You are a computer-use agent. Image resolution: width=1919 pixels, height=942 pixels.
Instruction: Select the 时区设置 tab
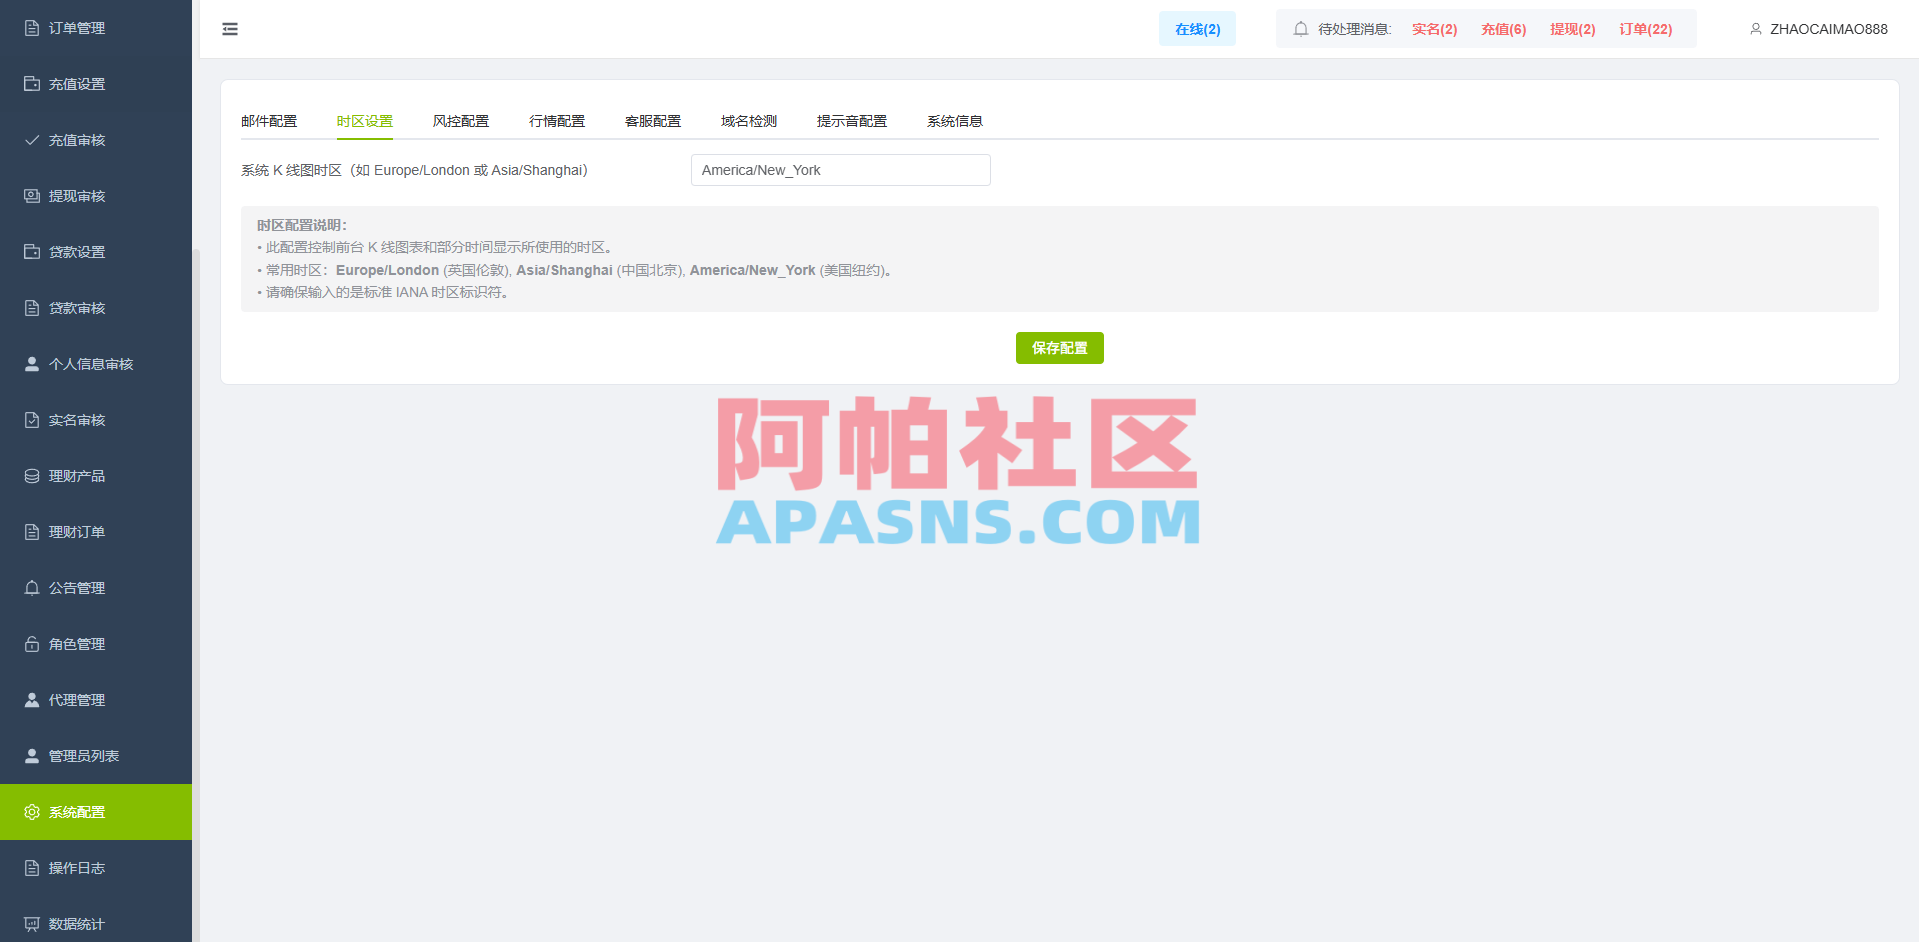coord(365,121)
